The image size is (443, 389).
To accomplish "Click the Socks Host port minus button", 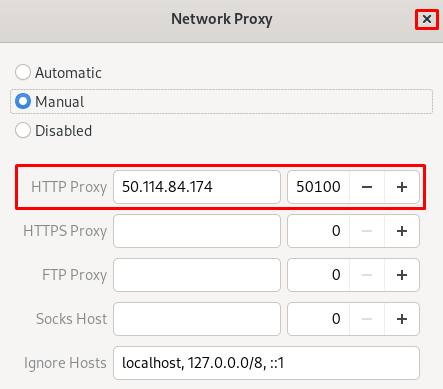I will (367, 319).
